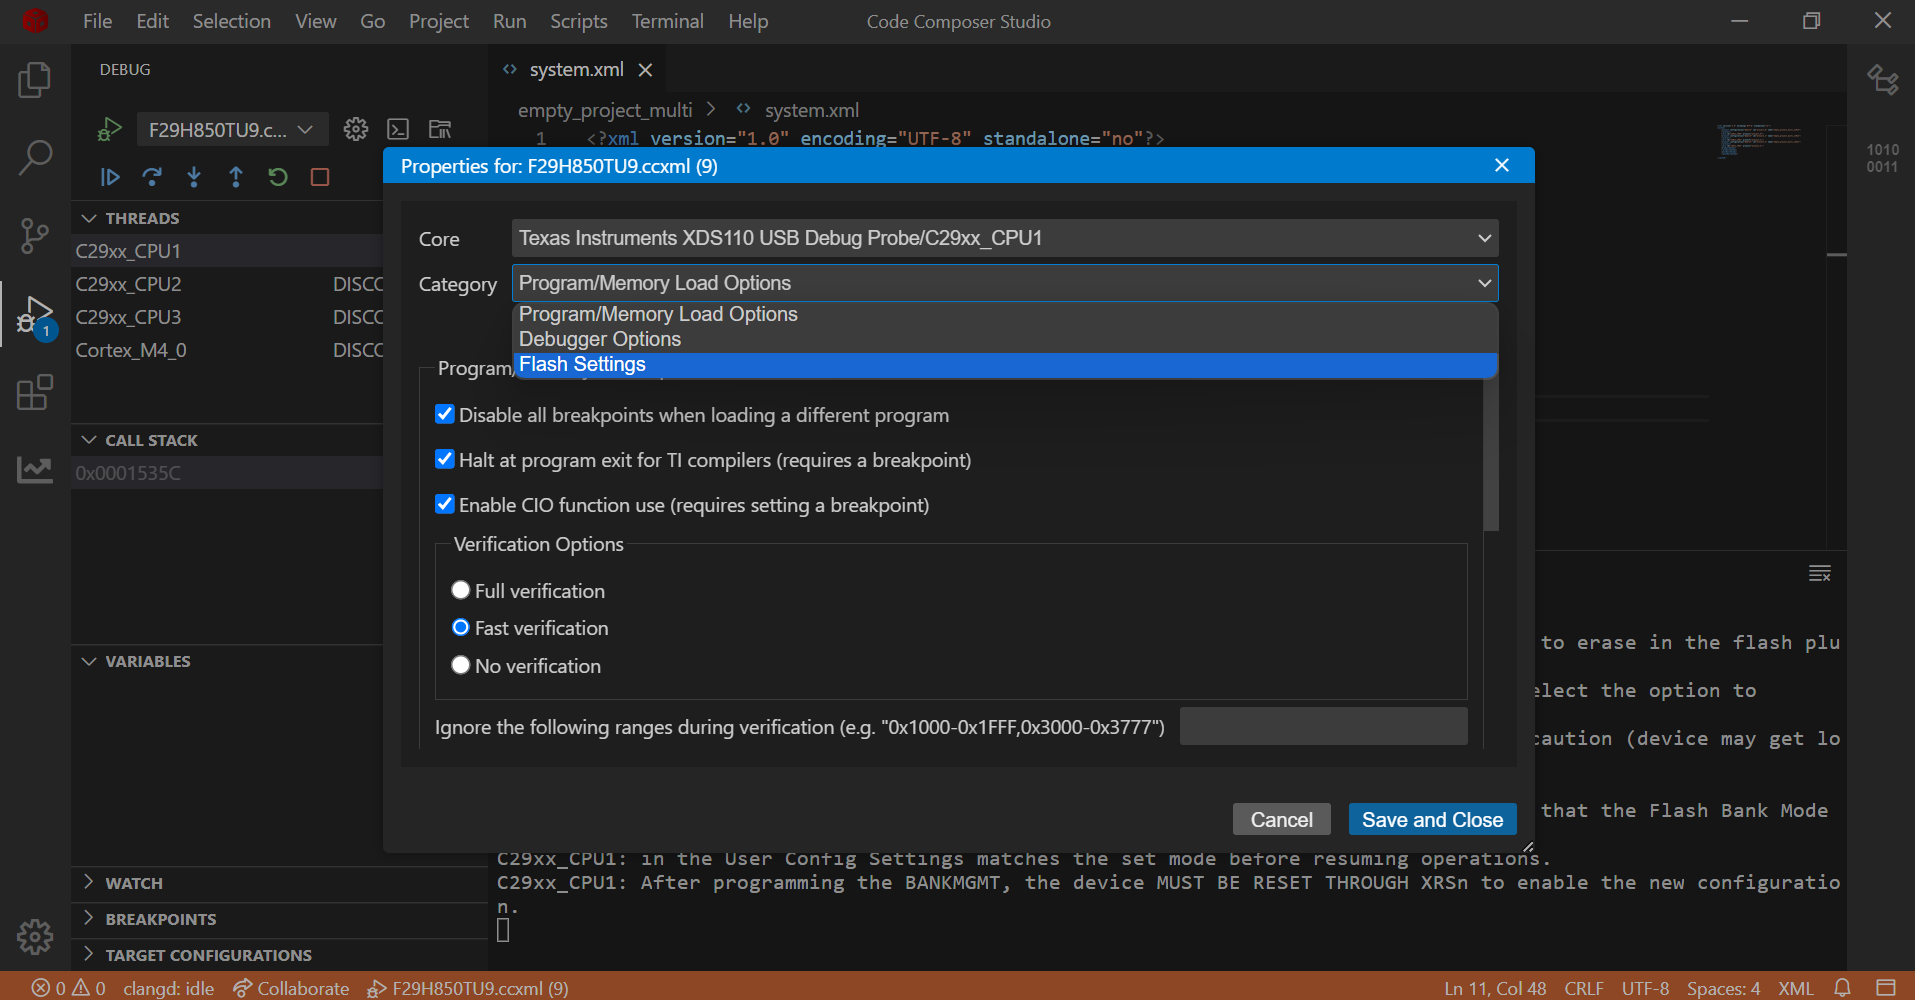Collapse the THREADS section
Image resolution: width=1915 pixels, height=1000 pixels.
88,217
